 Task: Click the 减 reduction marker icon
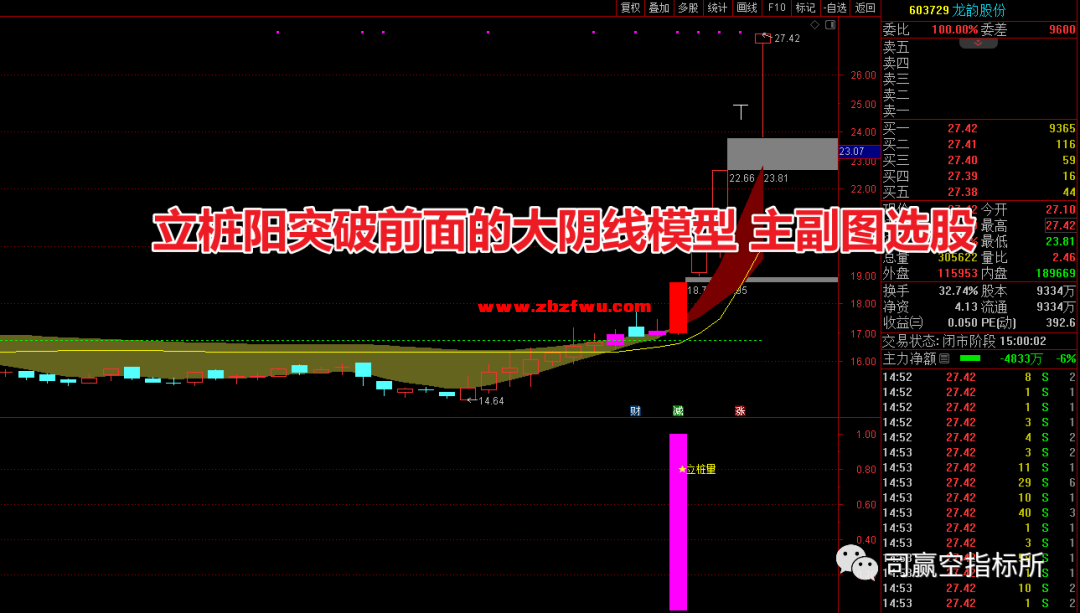678,411
